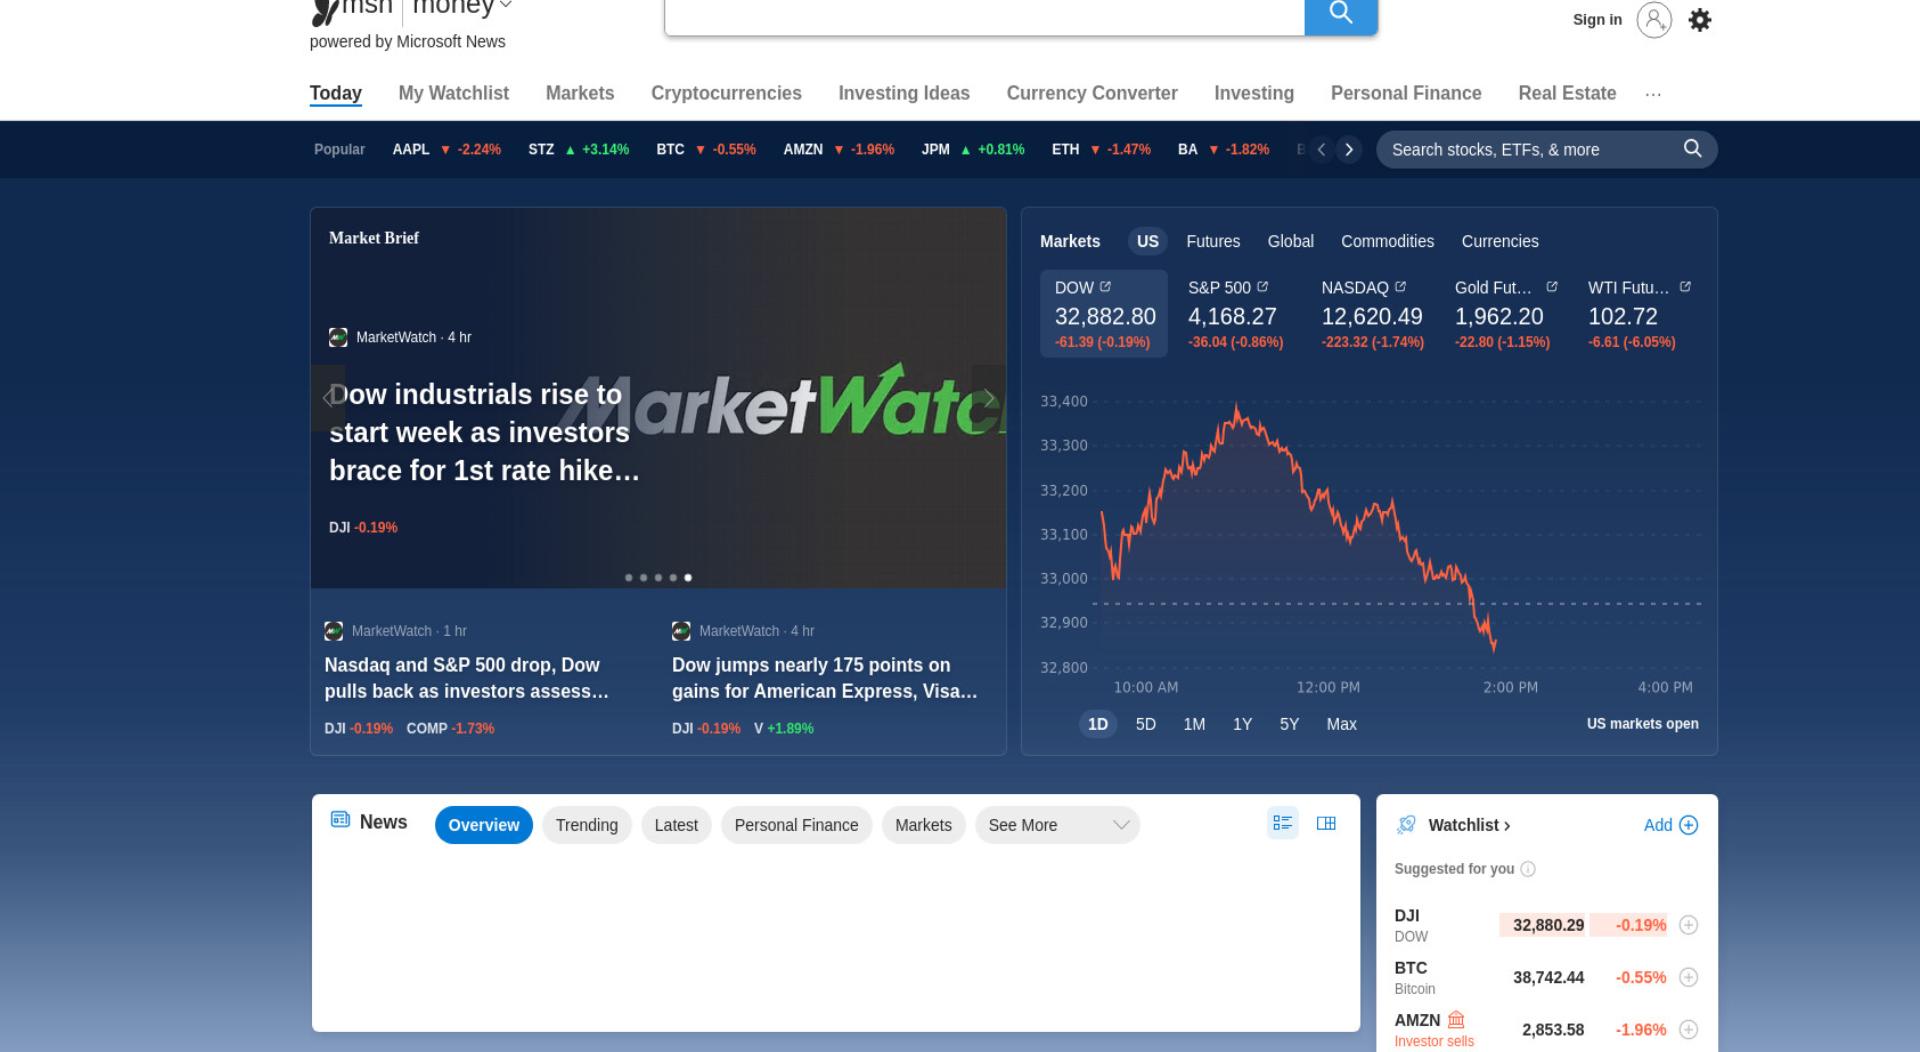Select the NASDAQ index card

[1371, 313]
